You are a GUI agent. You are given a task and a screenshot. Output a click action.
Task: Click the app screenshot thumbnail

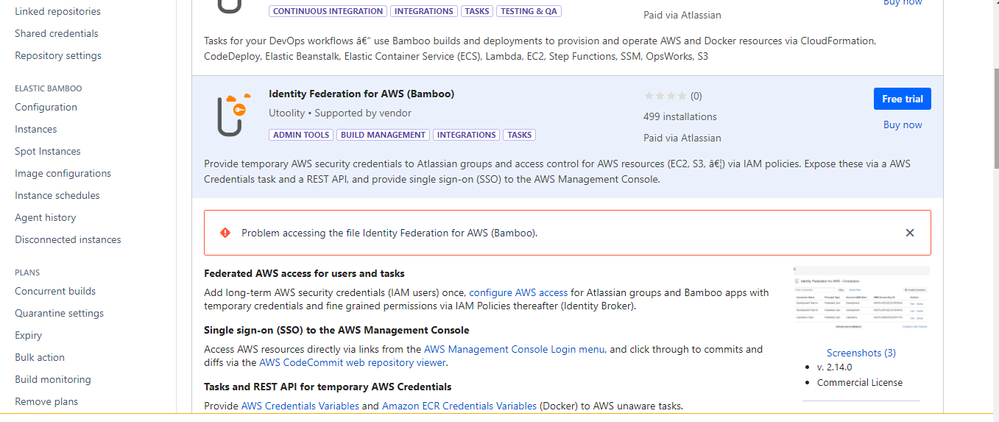click(861, 300)
